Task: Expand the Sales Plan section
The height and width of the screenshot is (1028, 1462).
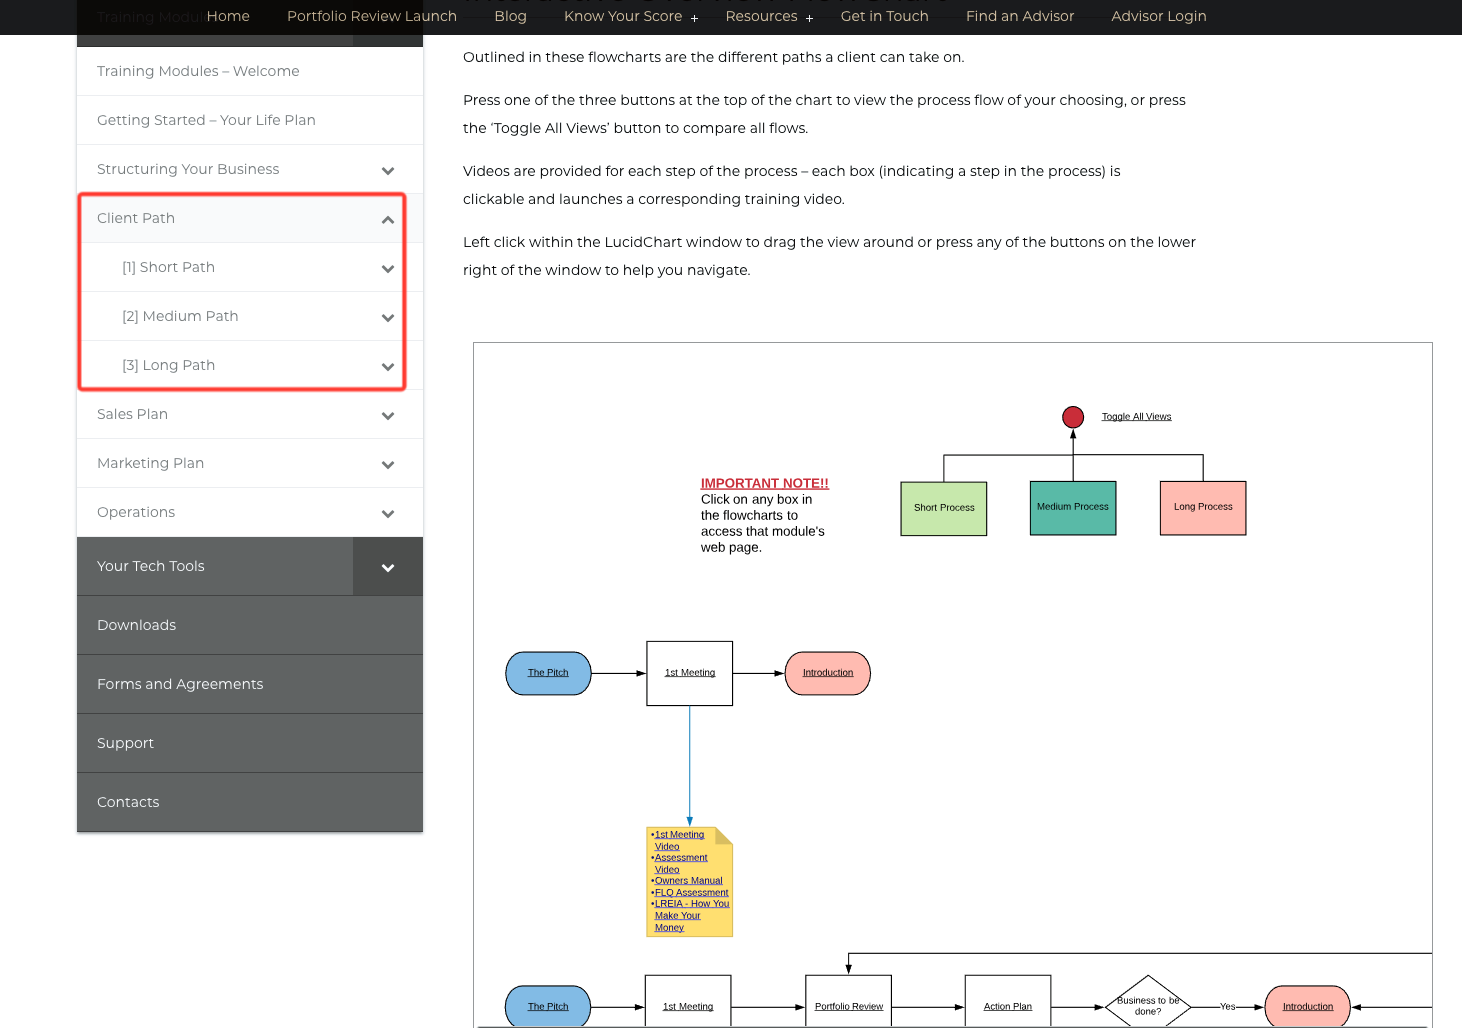Action: pyautogui.click(x=388, y=414)
